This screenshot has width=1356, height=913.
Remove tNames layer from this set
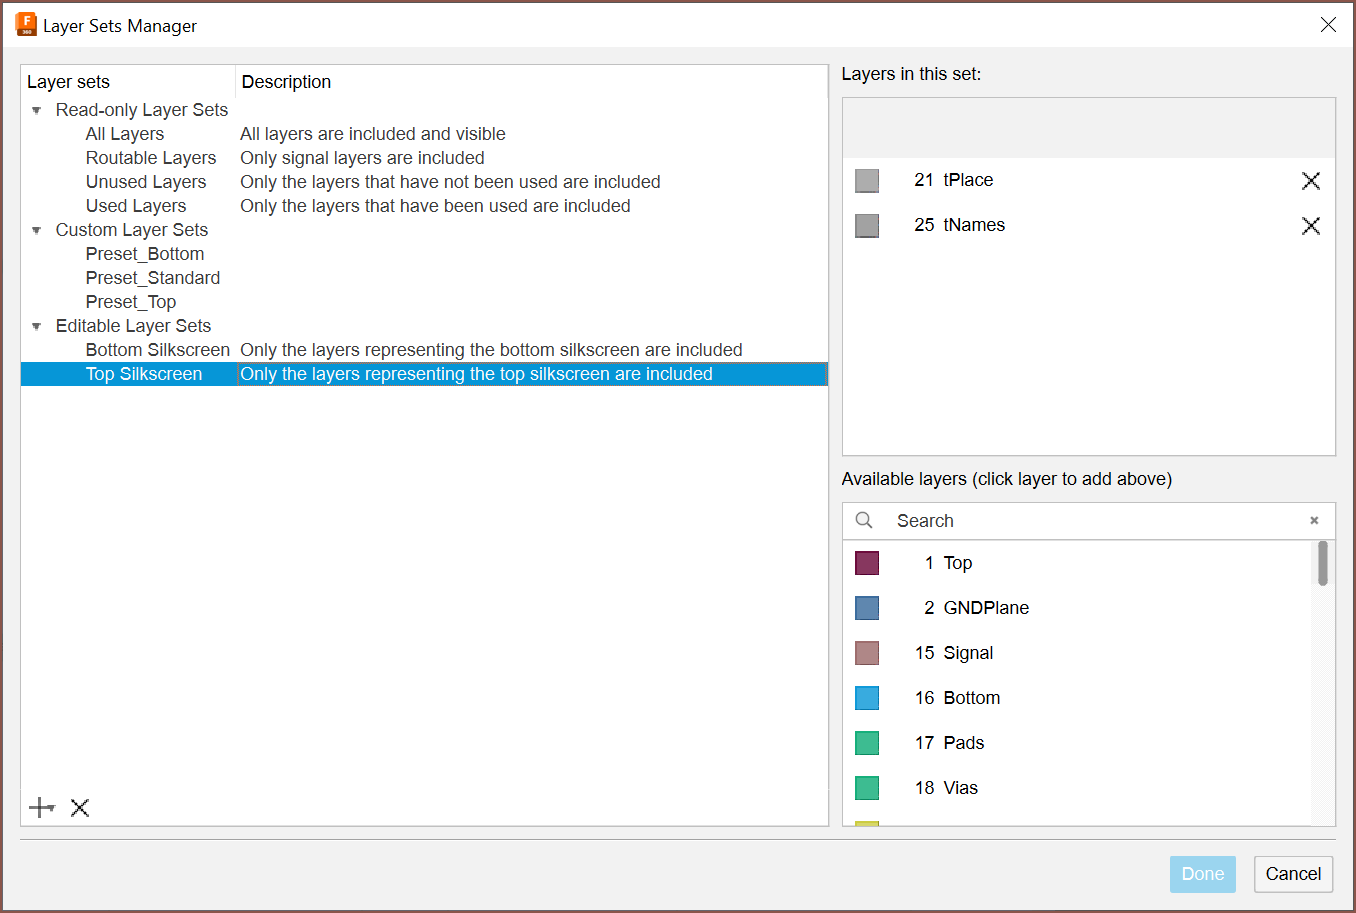[x=1310, y=226]
